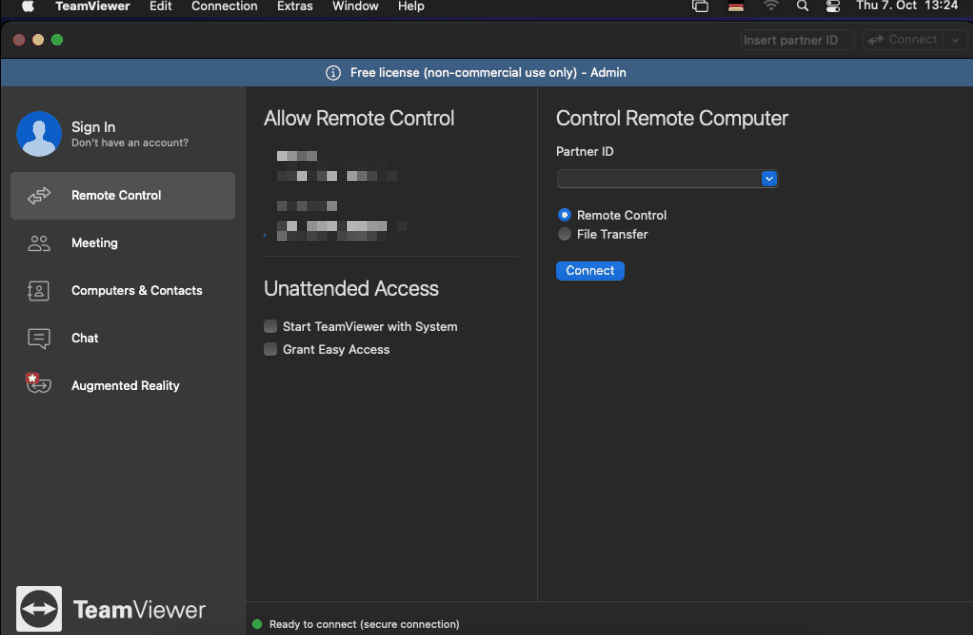Image resolution: width=973 pixels, height=635 pixels.
Task: Open the Apple menu
Action: (28, 6)
